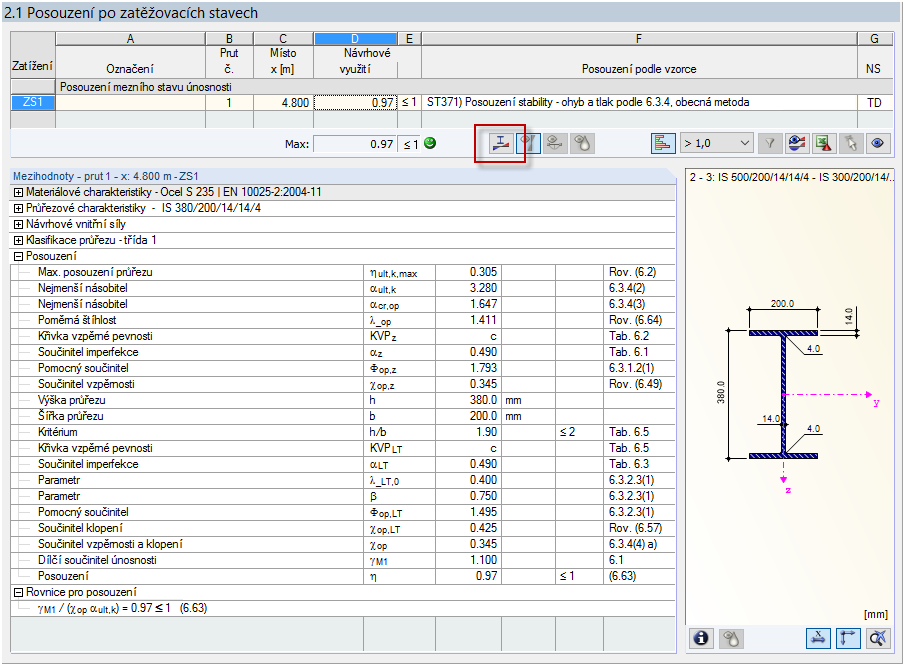Reset the cross-section view zoom
The image size is (905, 666).
[x=877, y=638]
